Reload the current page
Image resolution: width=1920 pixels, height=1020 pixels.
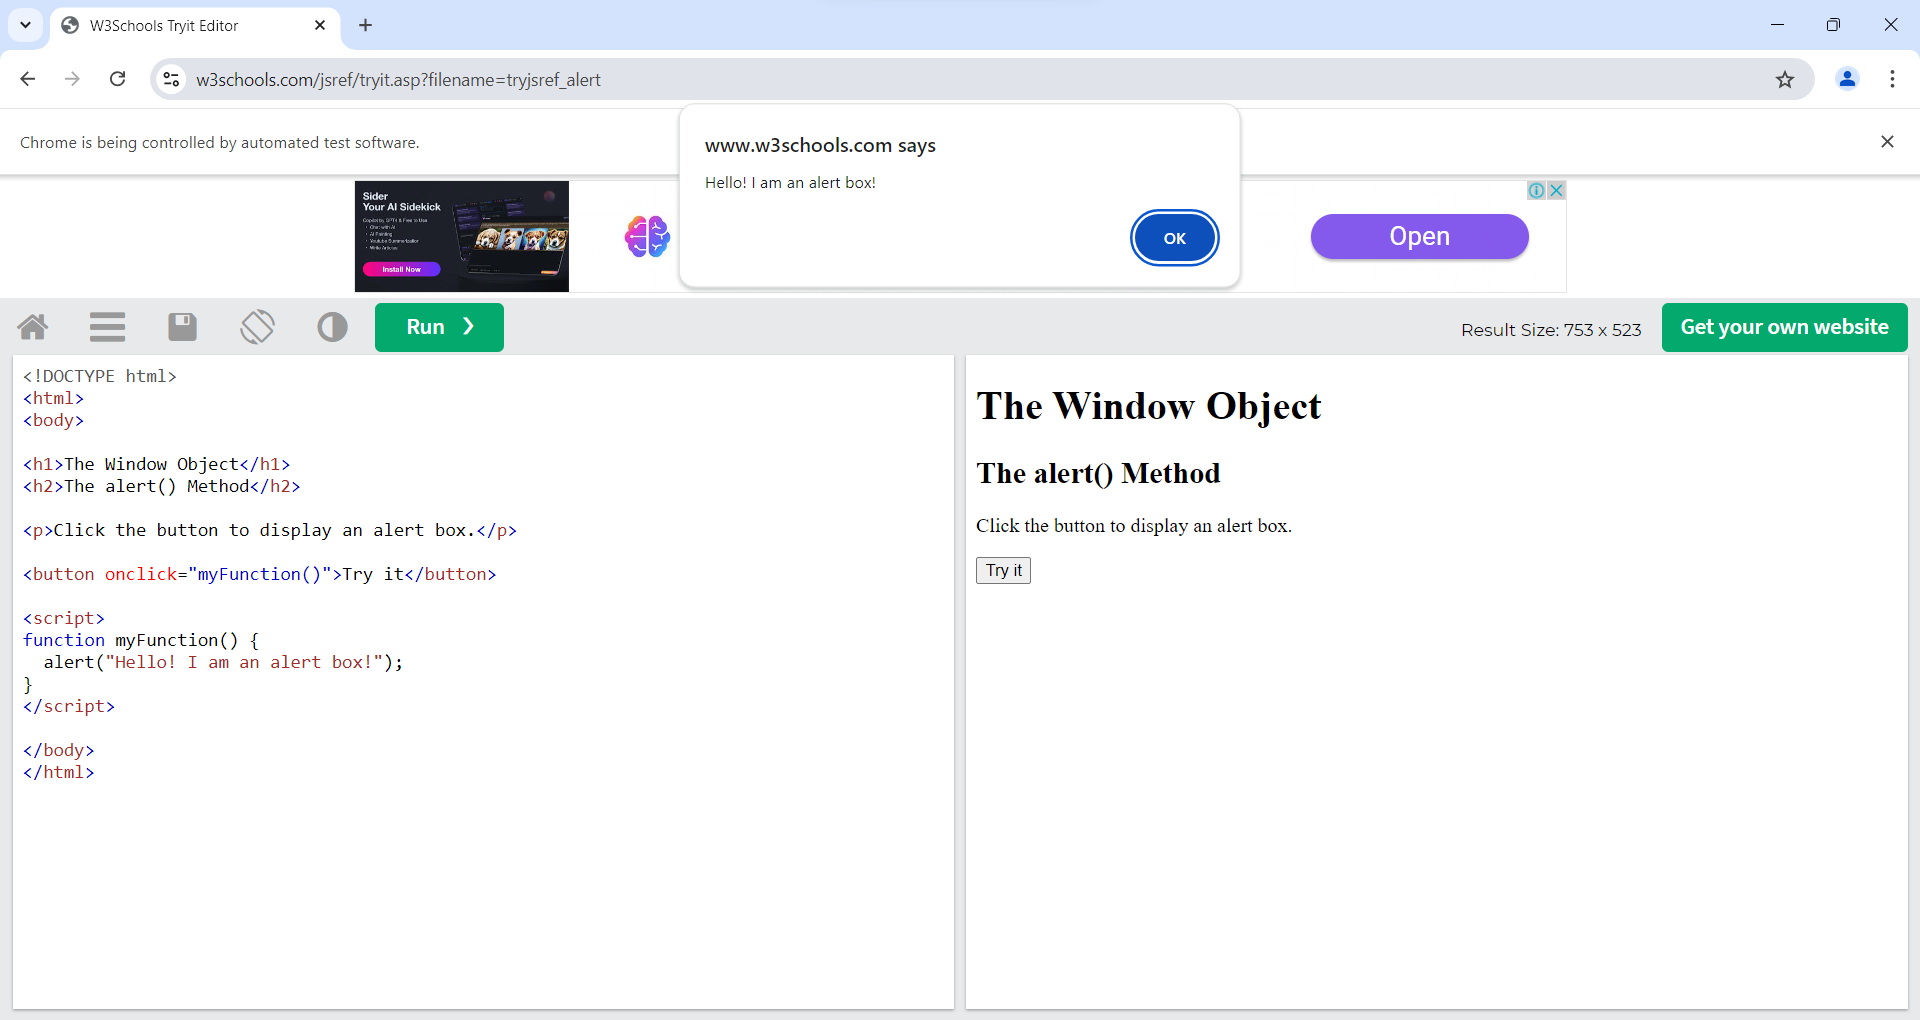[x=118, y=79]
